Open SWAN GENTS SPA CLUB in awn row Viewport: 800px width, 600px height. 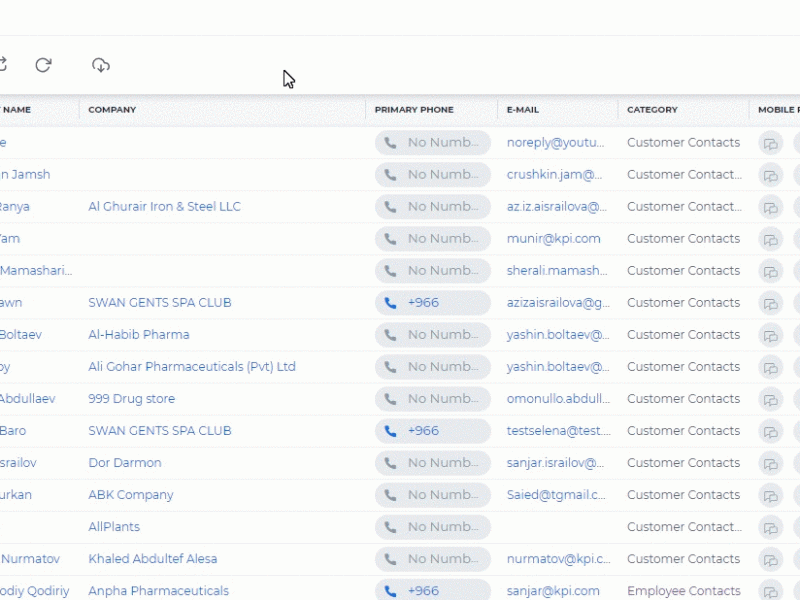[x=160, y=303]
